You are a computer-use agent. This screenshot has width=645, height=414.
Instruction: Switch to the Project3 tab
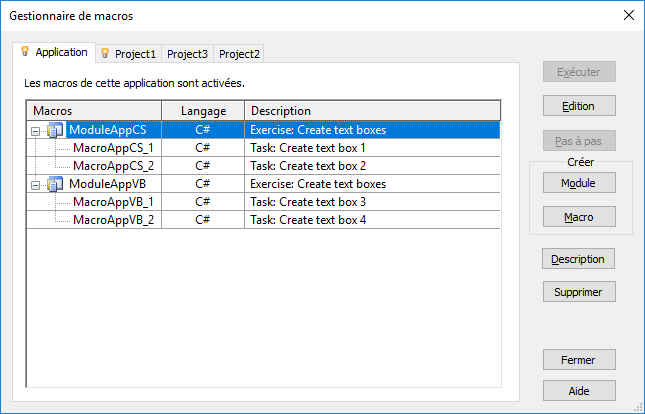pyautogui.click(x=187, y=54)
